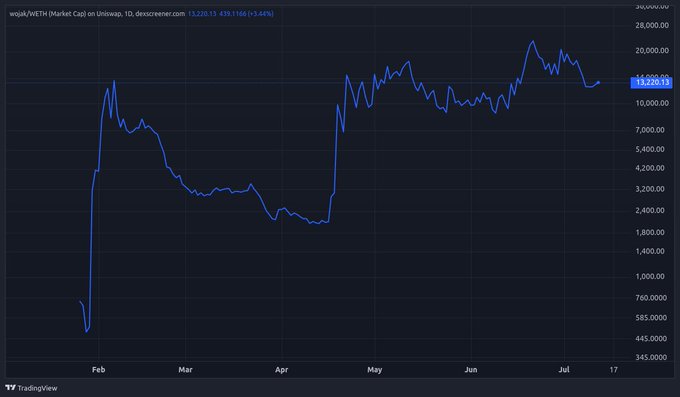The image size is (680, 397).
Task: Click the 585.0000 price axis label
Action: point(651,318)
